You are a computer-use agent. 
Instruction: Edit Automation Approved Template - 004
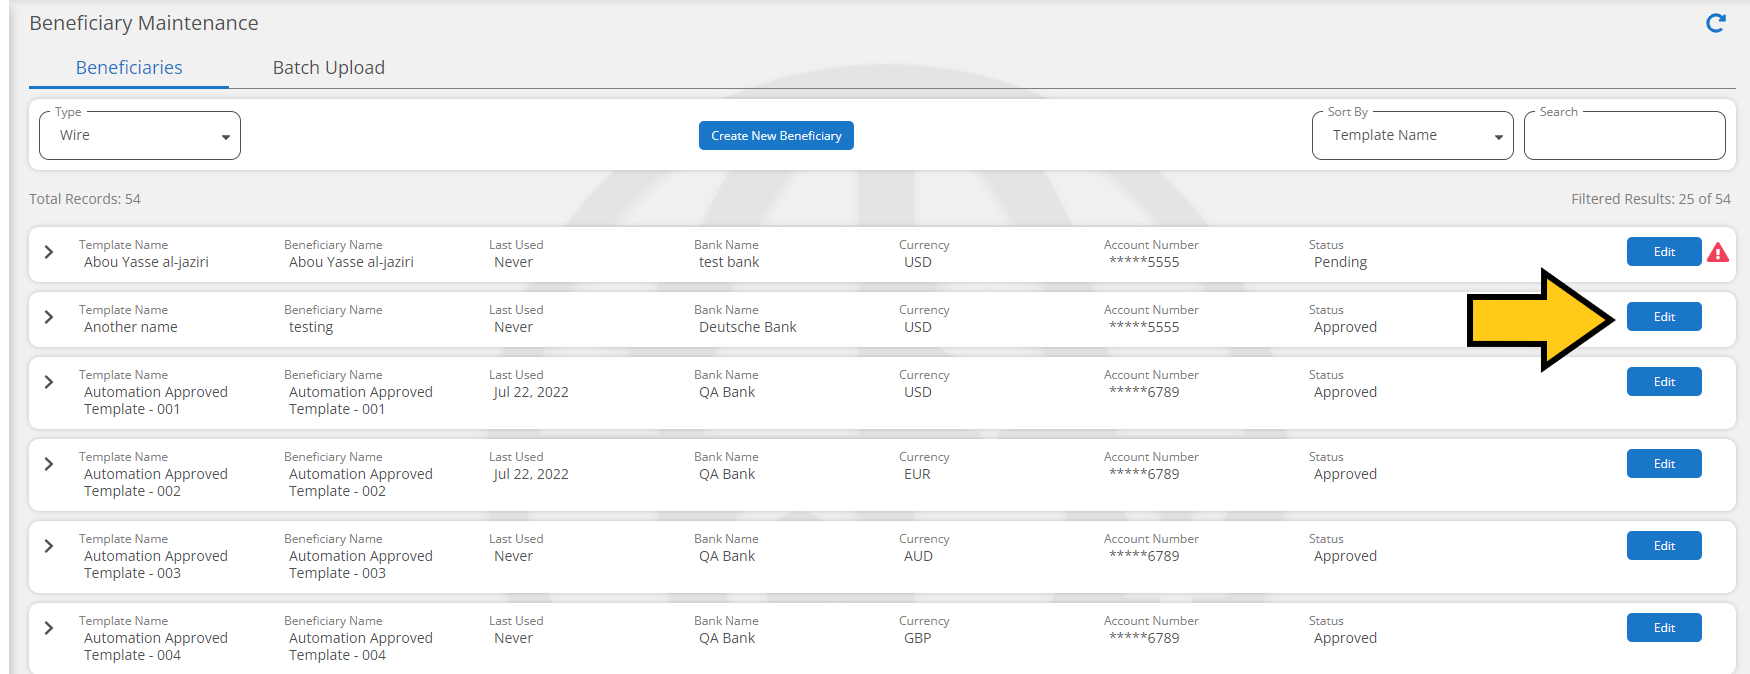coord(1664,628)
